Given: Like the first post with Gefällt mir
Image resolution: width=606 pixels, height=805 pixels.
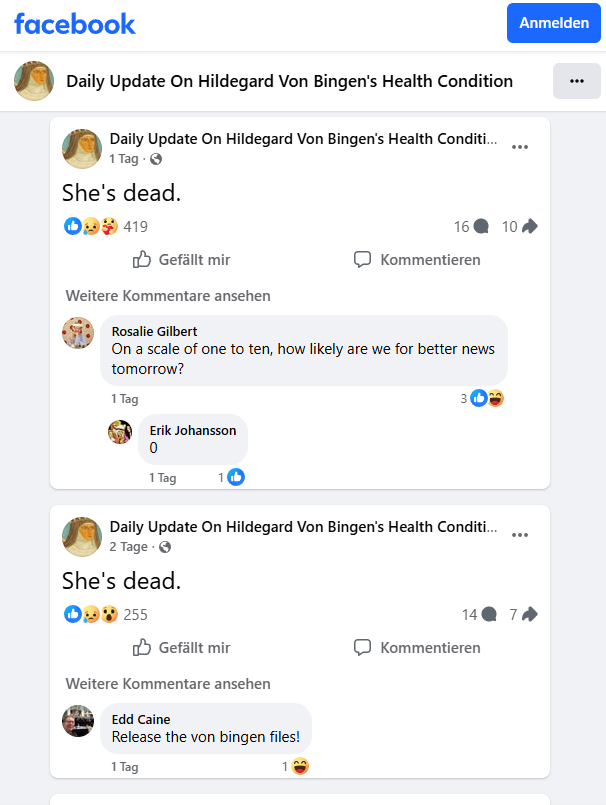Looking at the screenshot, I should (181, 260).
